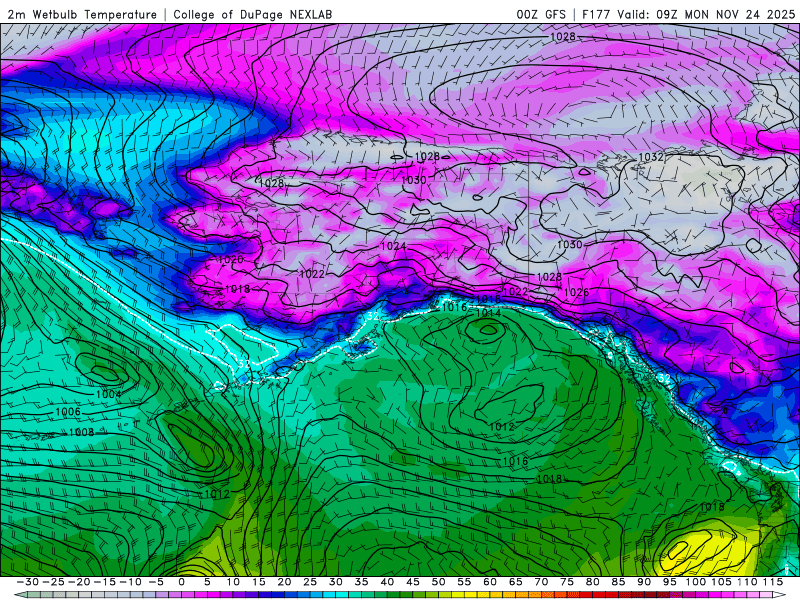Click the 1008 isobar label
The width and height of the screenshot is (800, 600).
tap(82, 432)
